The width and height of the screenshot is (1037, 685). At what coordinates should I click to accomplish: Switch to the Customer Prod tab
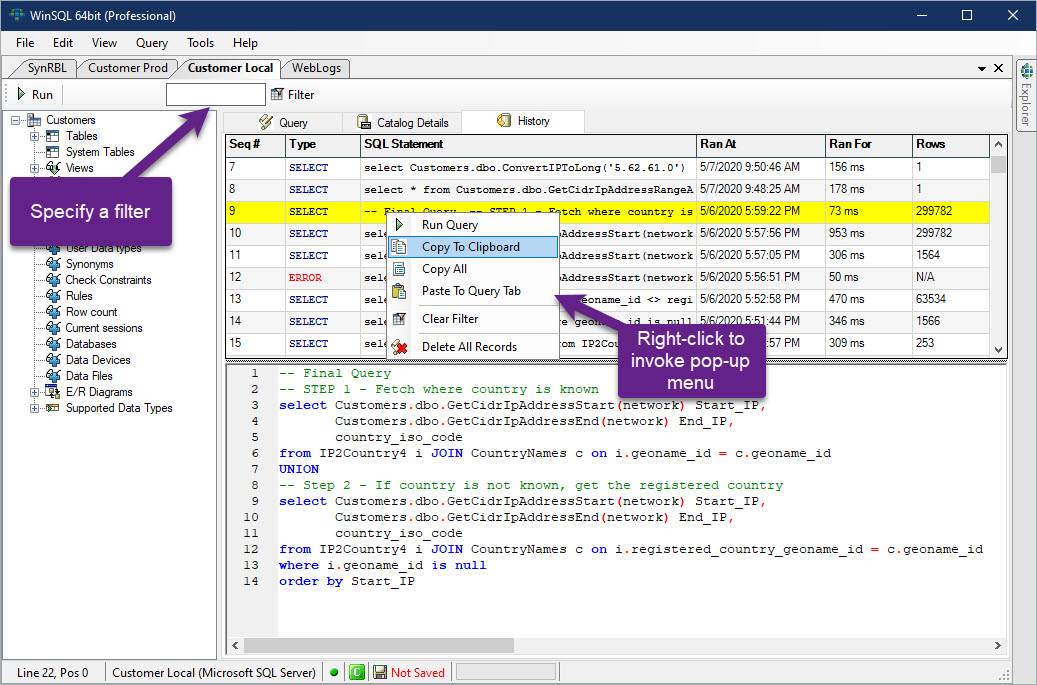(128, 68)
